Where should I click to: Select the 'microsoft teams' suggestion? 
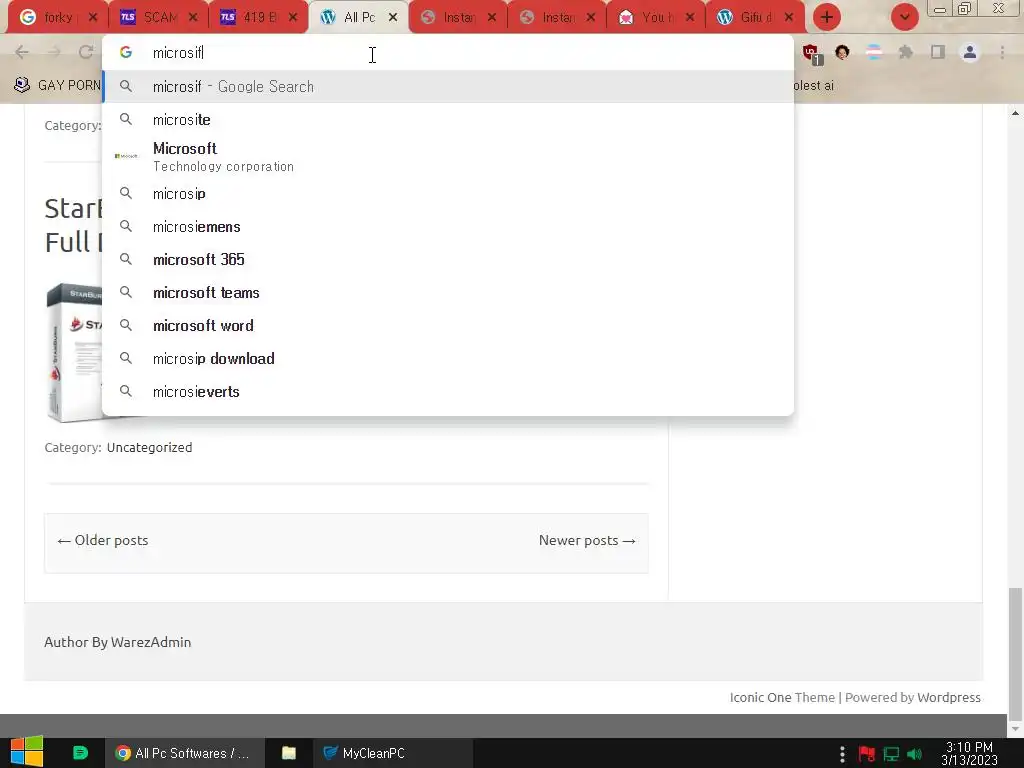click(x=447, y=293)
